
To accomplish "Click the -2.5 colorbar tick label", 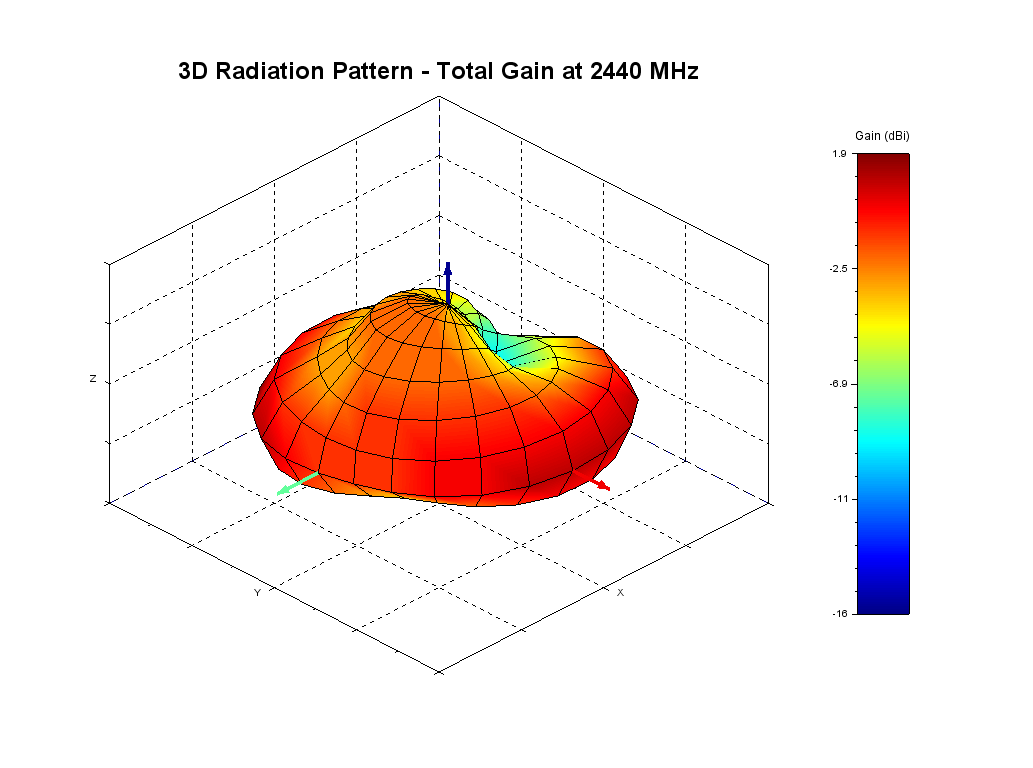I will point(838,269).
